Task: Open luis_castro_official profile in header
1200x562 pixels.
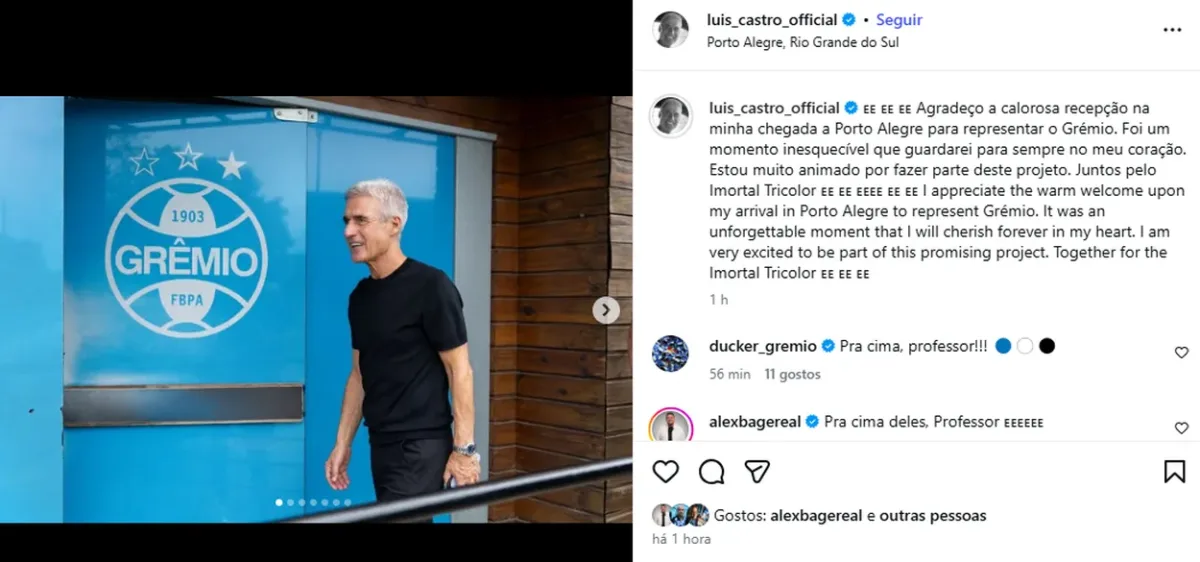Action: [772, 20]
